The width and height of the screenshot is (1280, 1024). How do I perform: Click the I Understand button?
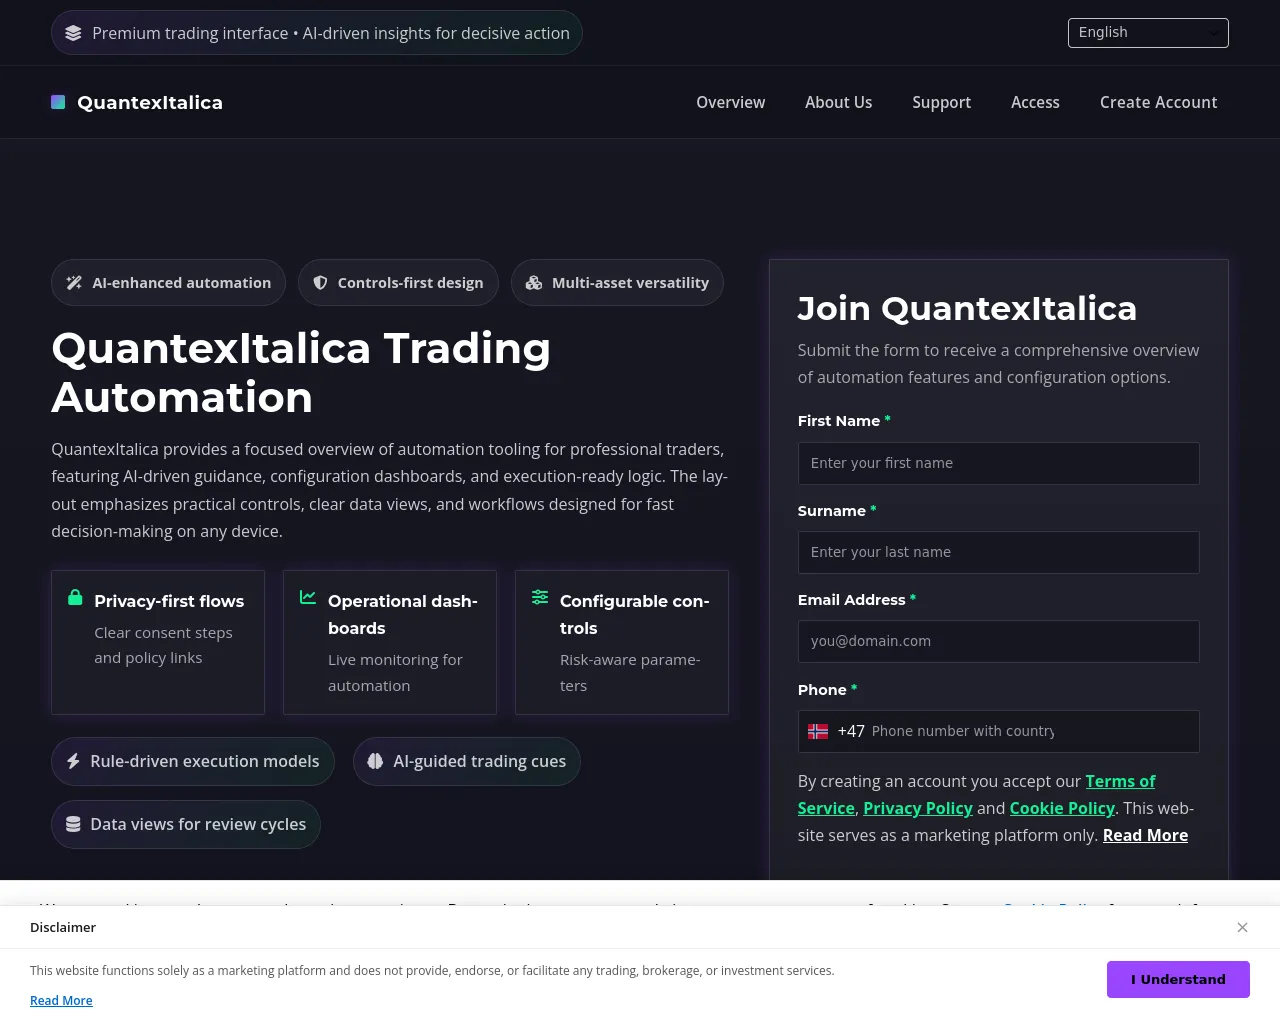[x=1178, y=979]
